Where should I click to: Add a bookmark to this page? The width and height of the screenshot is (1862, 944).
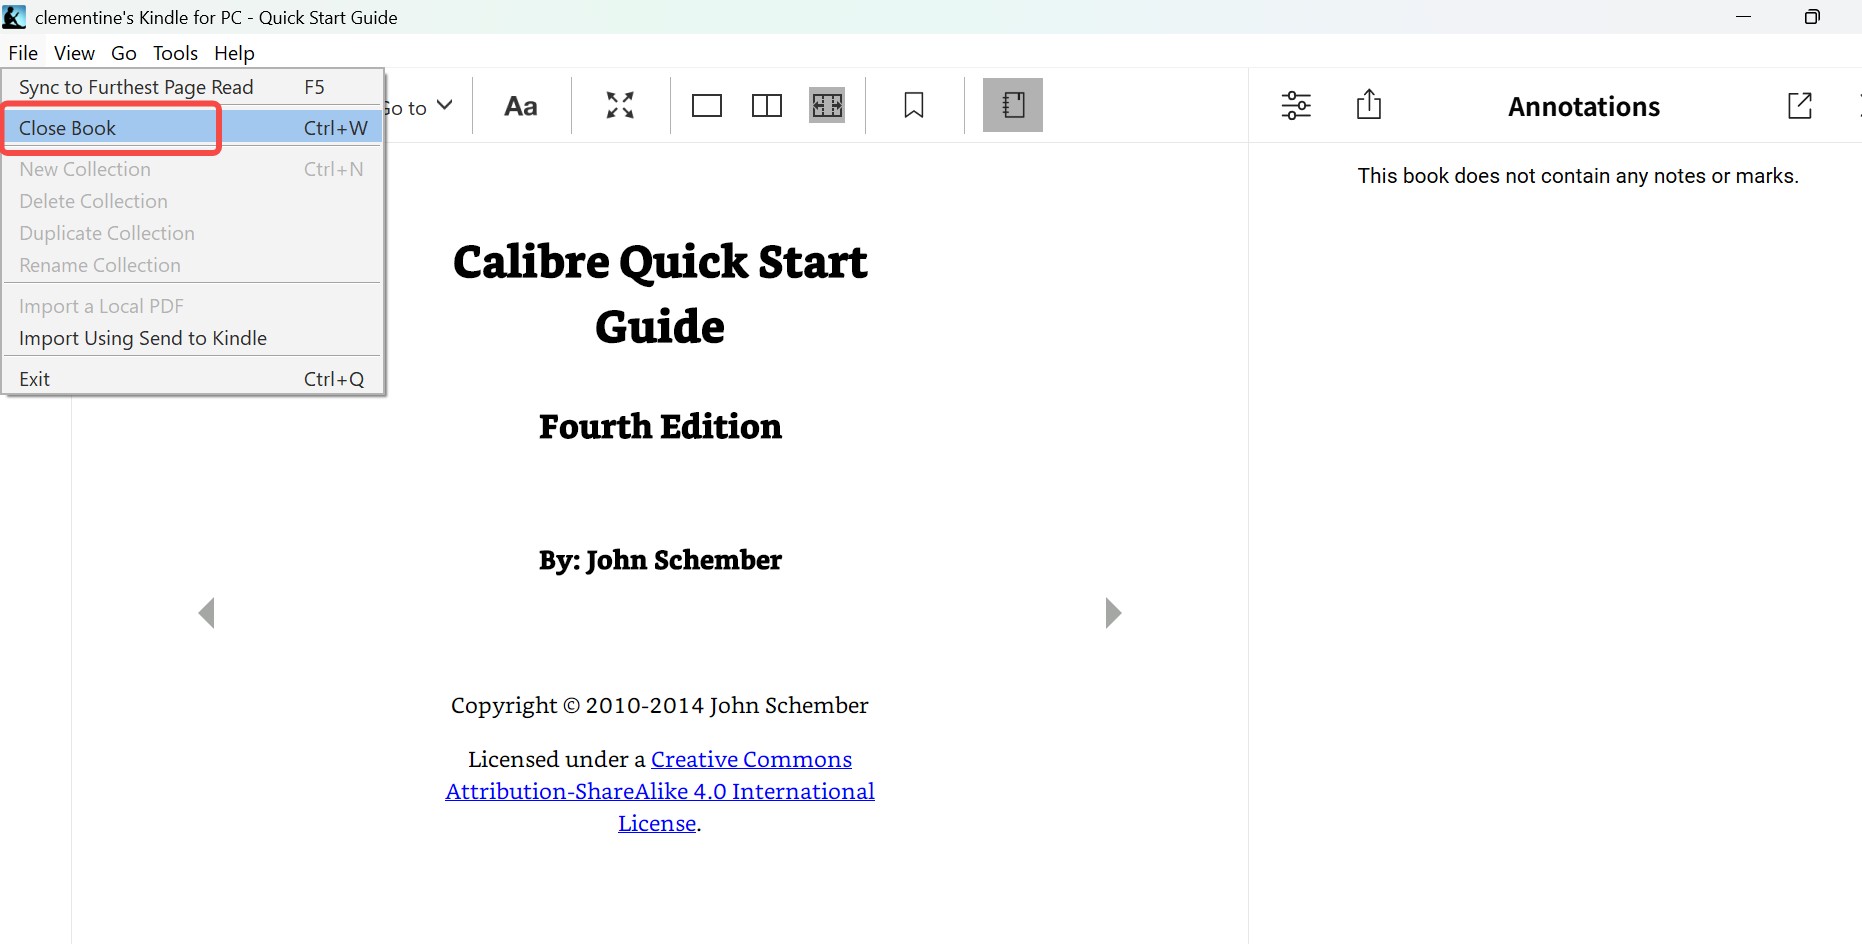click(x=913, y=105)
